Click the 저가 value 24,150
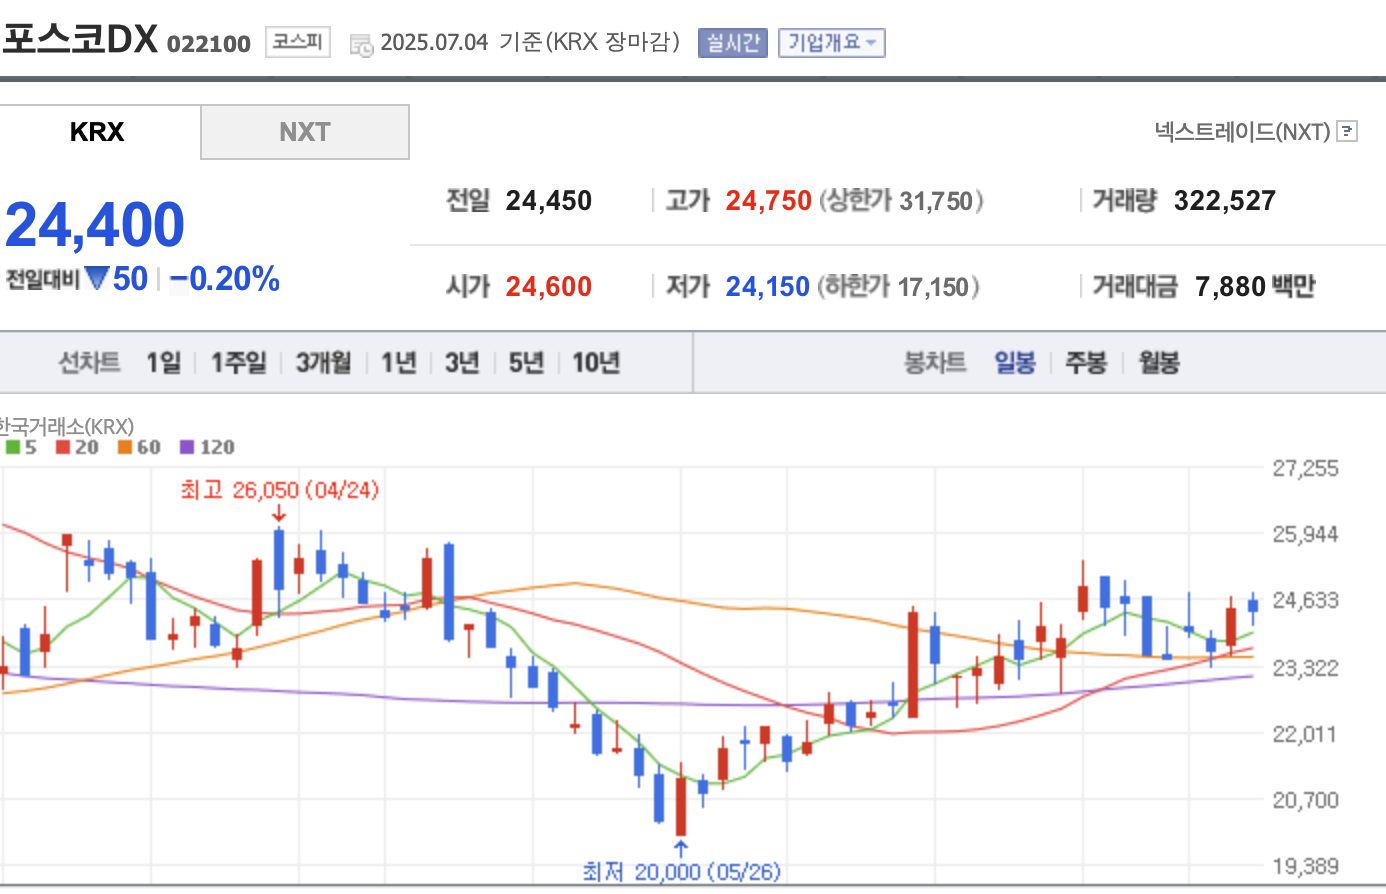Image resolution: width=1386 pixels, height=894 pixels. [767, 287]
